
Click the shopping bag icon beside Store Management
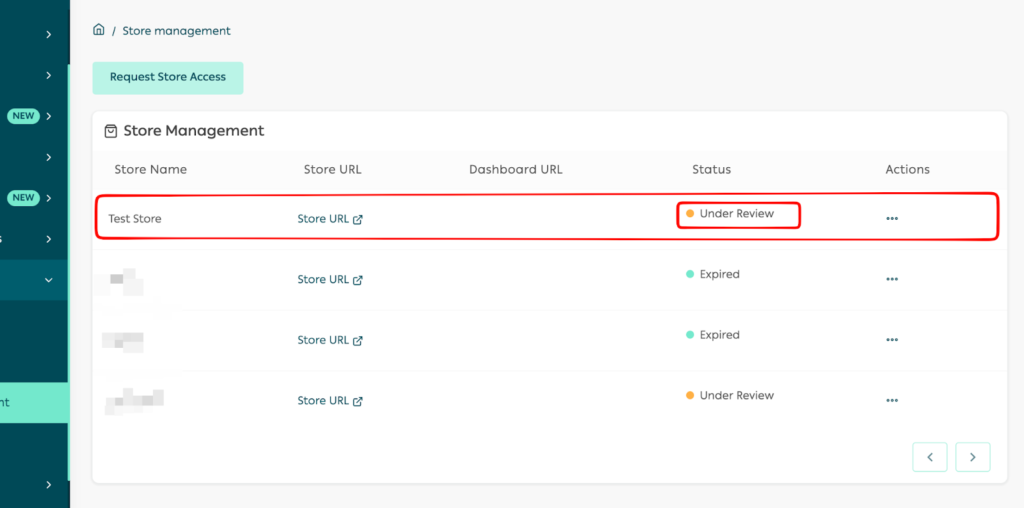point(111,131)
